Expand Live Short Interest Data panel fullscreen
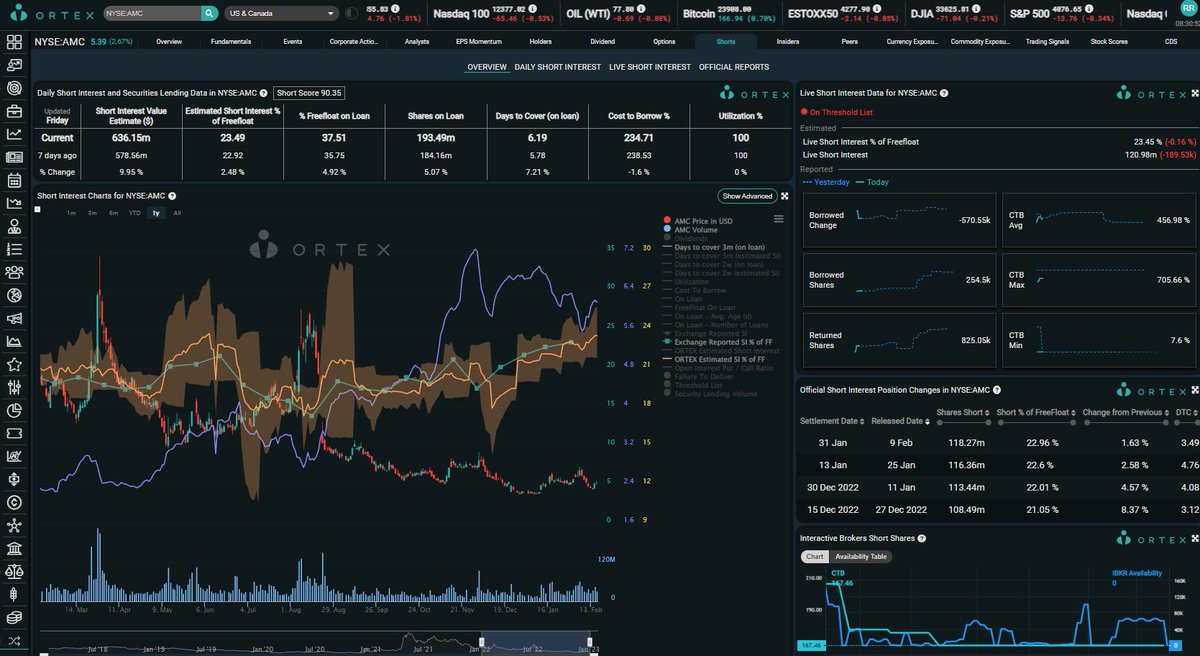The width and height of the screenshot is (1200, 656). [x=1194, y=93]
